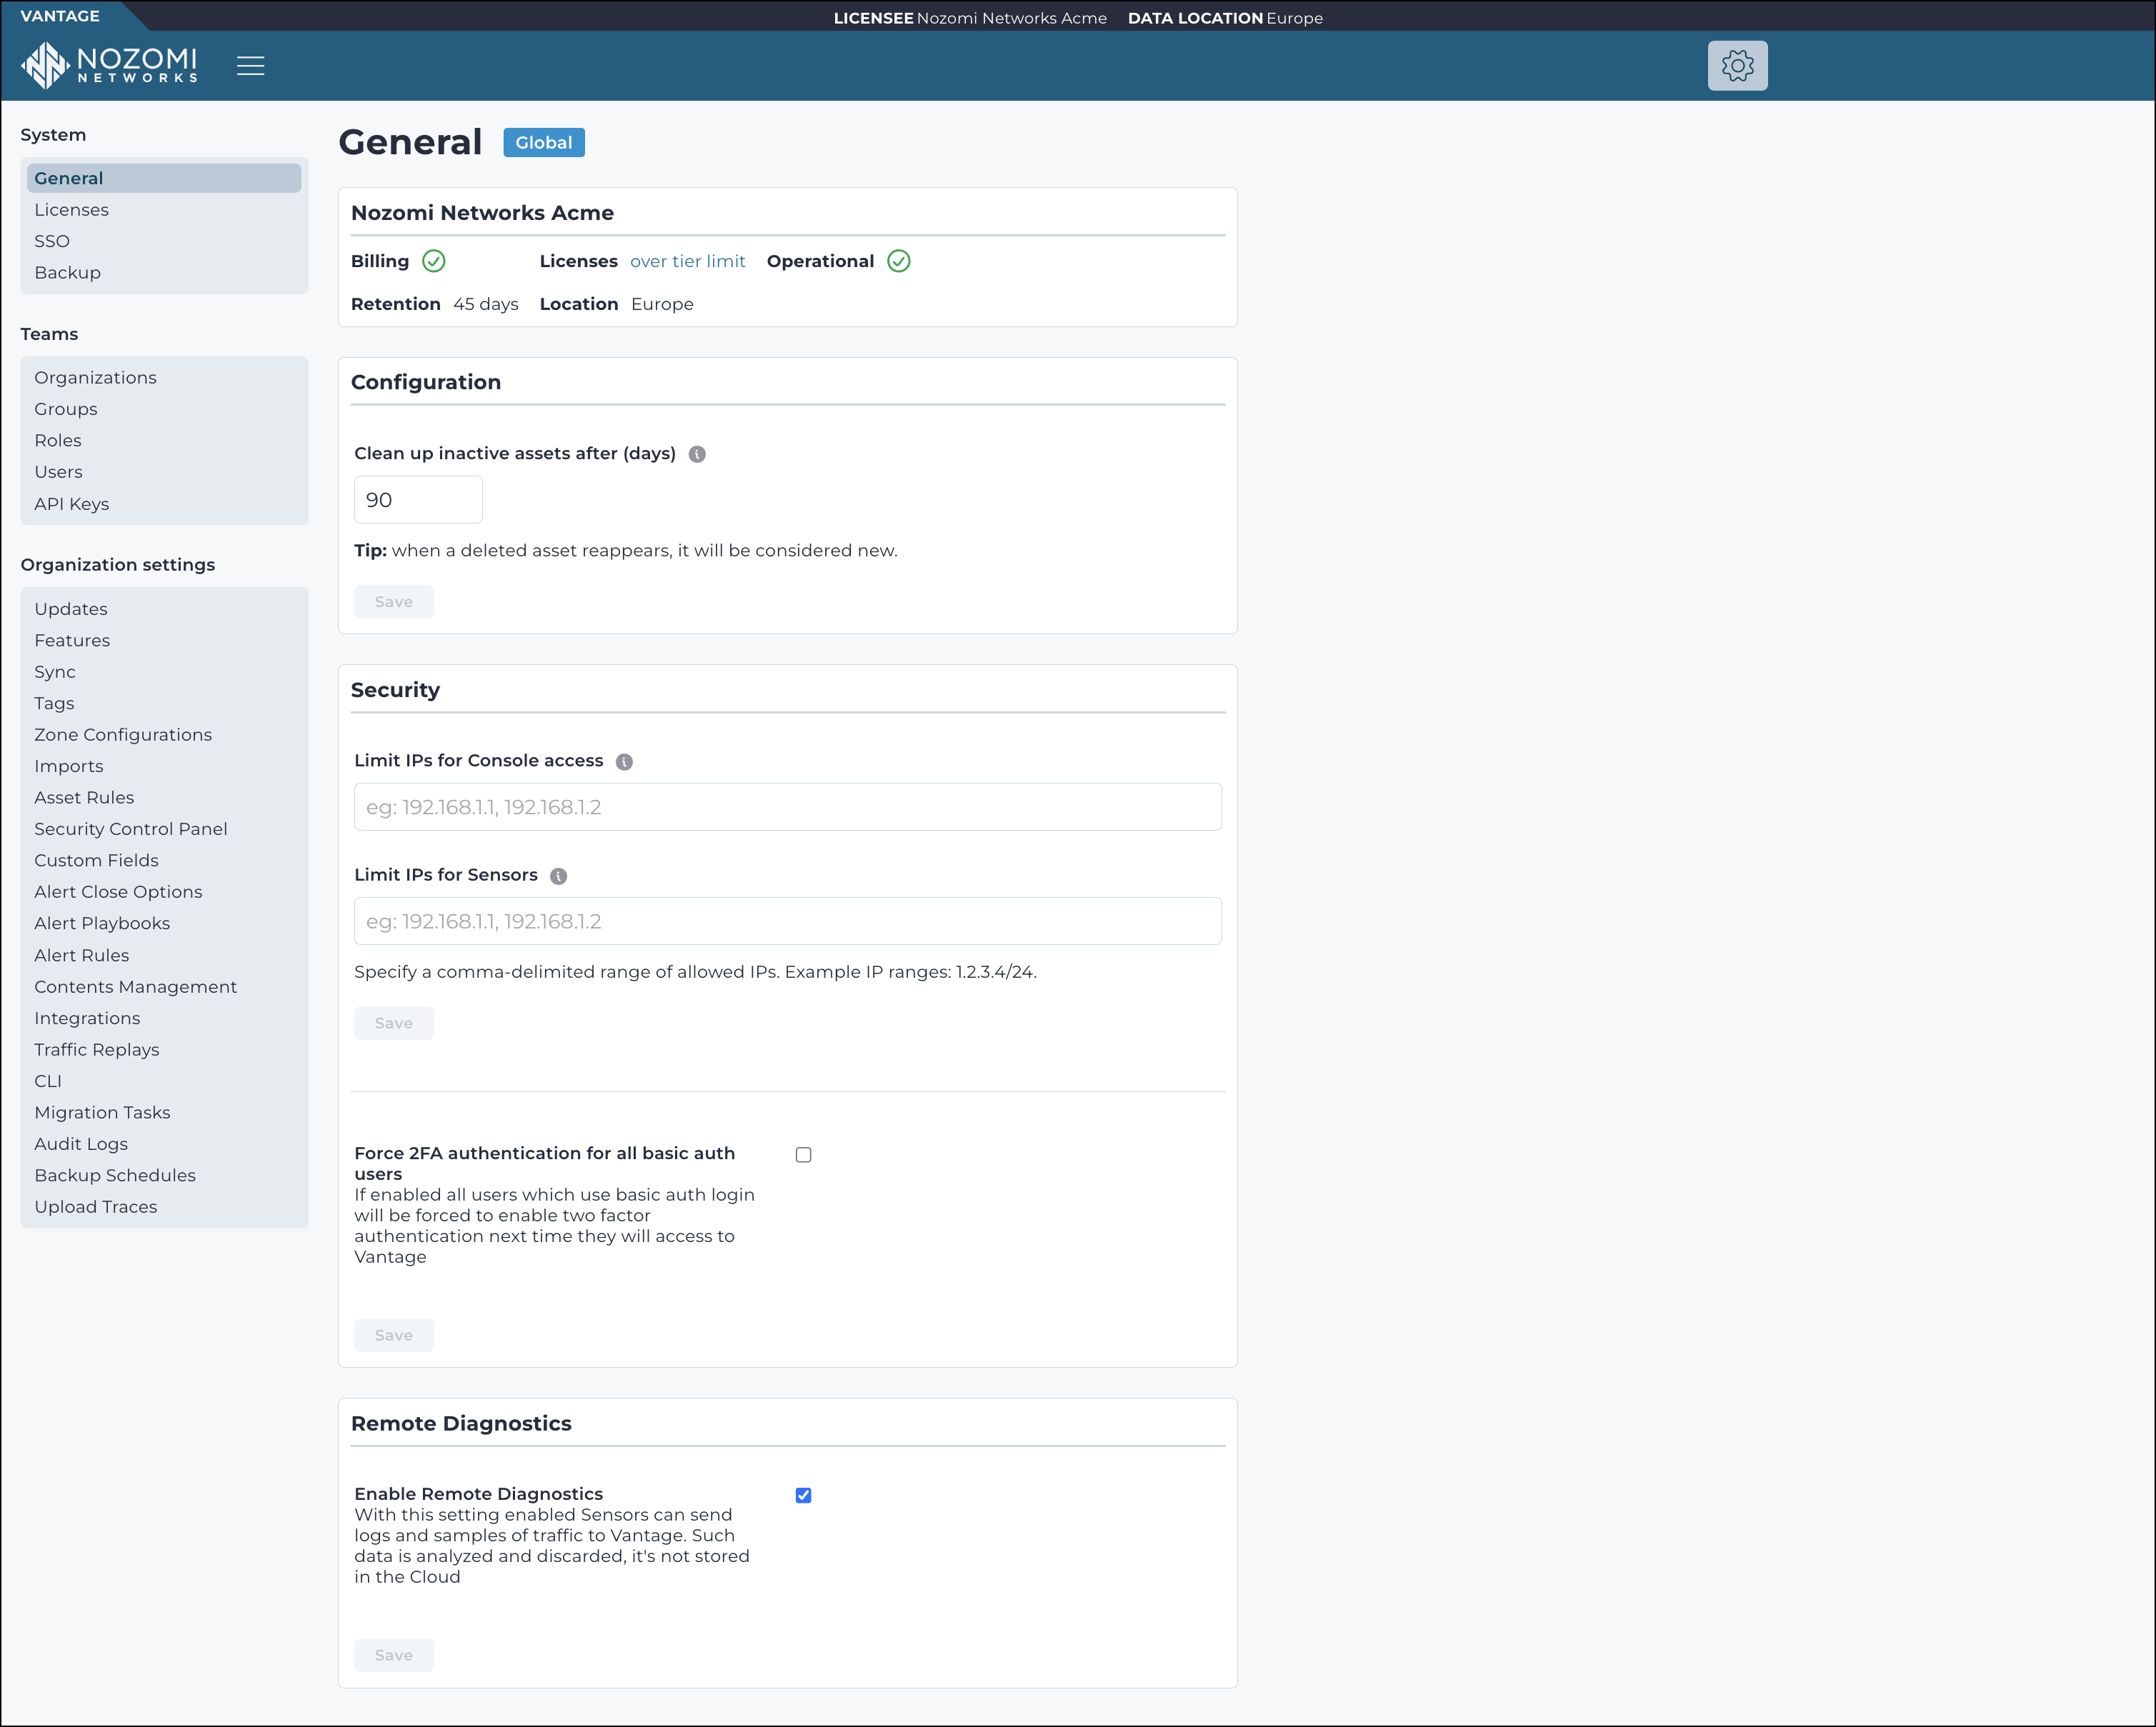Click Save in Configuration section
The width and height of the screenshot is (2156, 1727).
[x=393, y=602]
